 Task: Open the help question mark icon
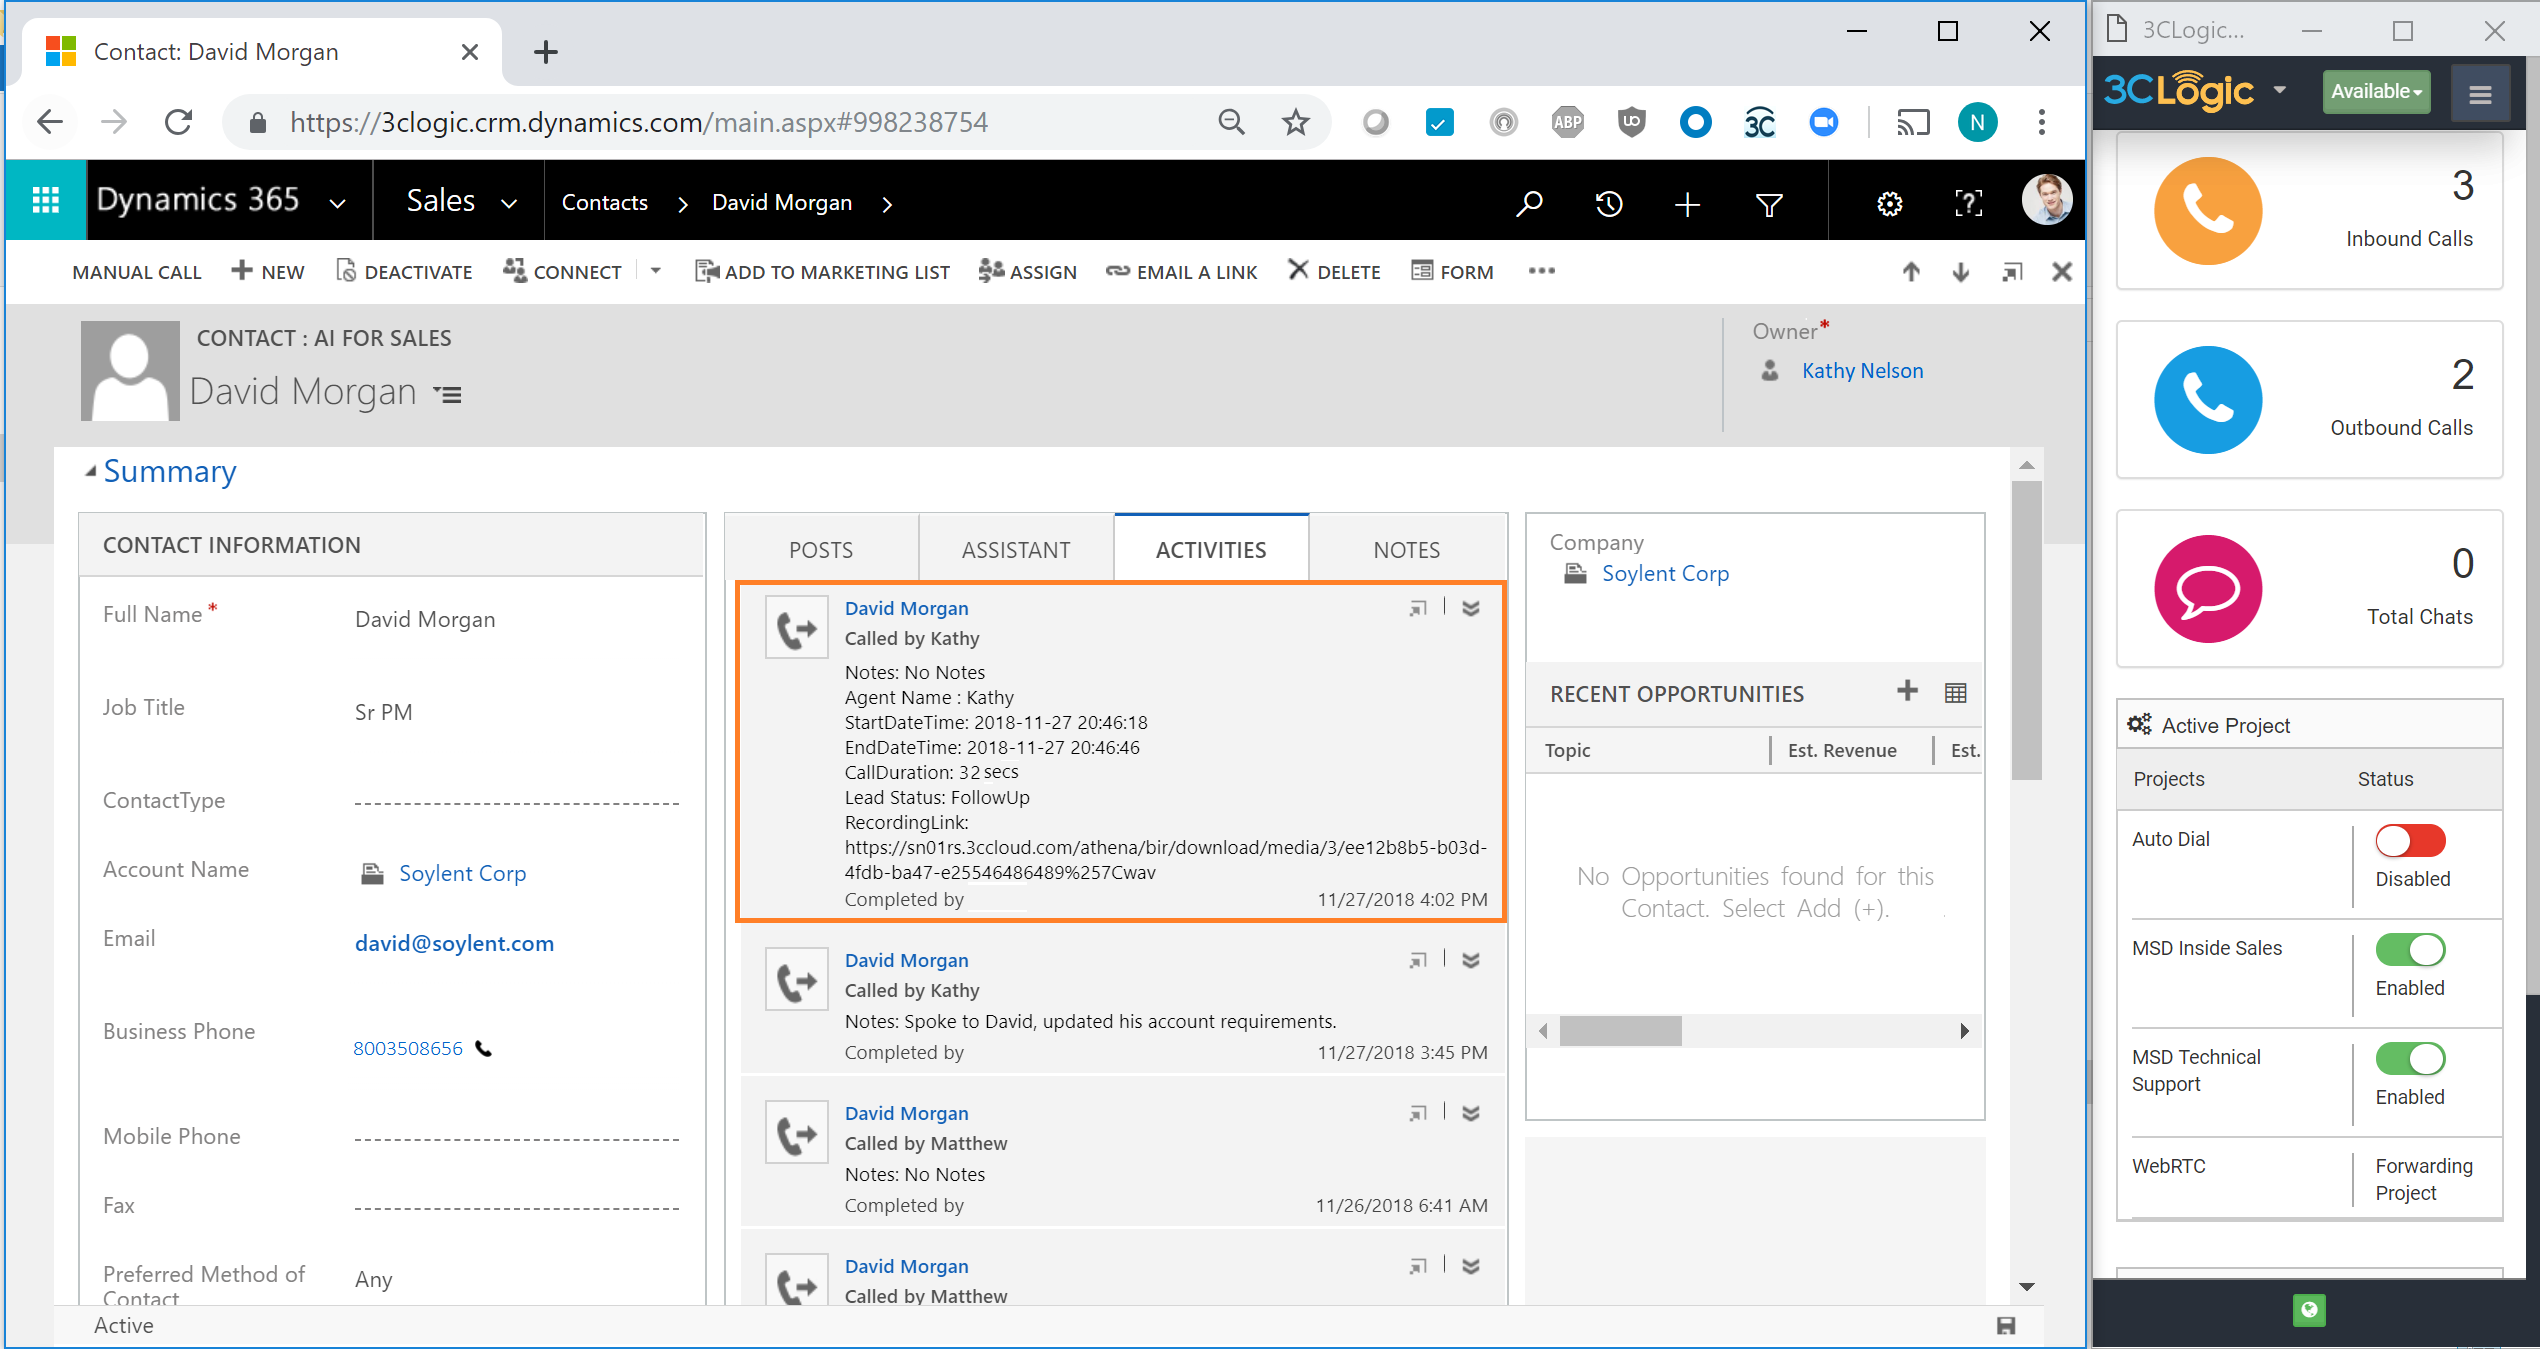tap(1968, 204)
